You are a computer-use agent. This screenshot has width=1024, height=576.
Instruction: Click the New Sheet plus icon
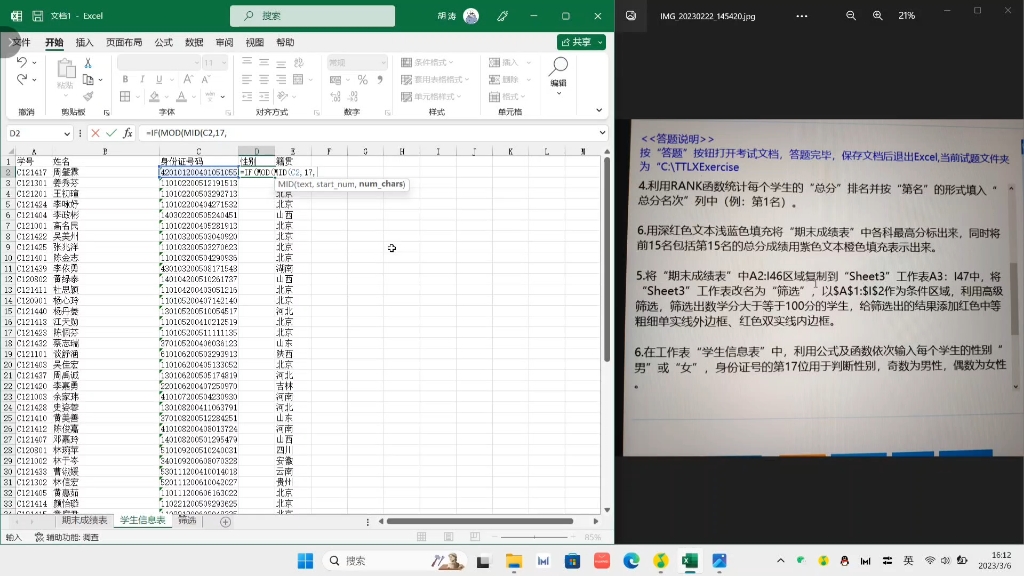click(224, 521)
